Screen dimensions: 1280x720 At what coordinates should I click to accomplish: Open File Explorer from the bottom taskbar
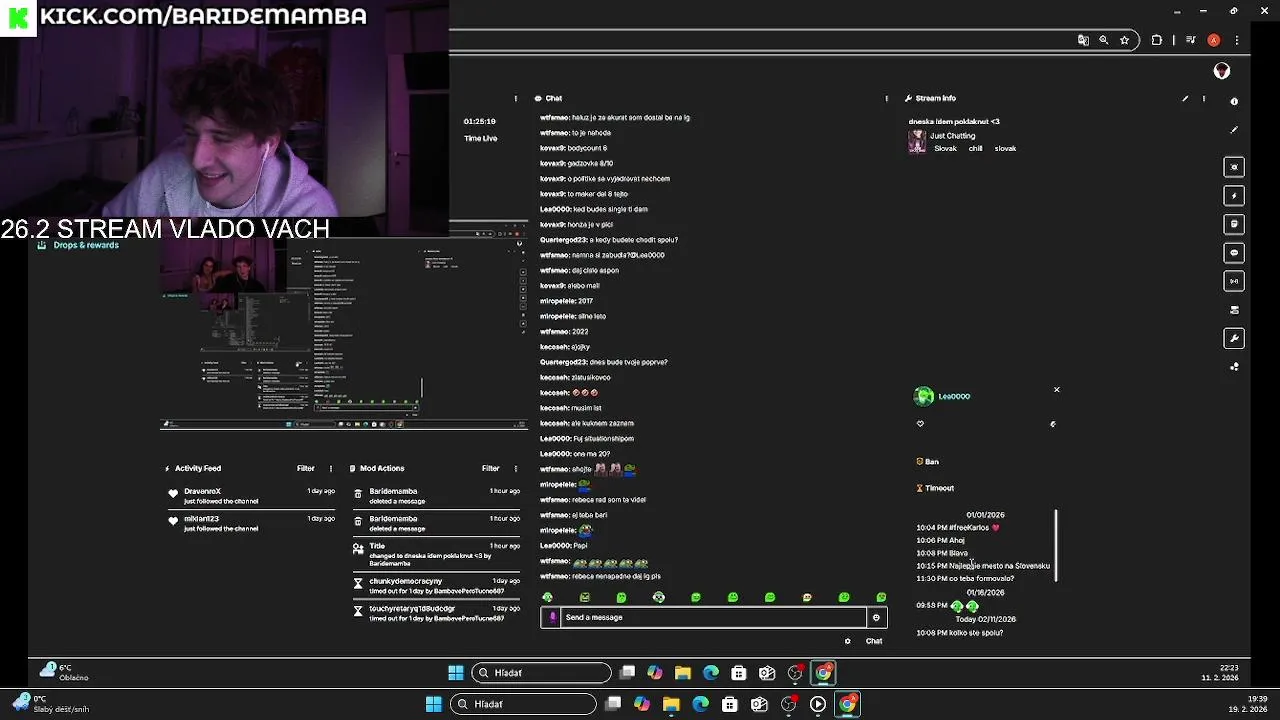pyautogui.click(x=671, y=704)
